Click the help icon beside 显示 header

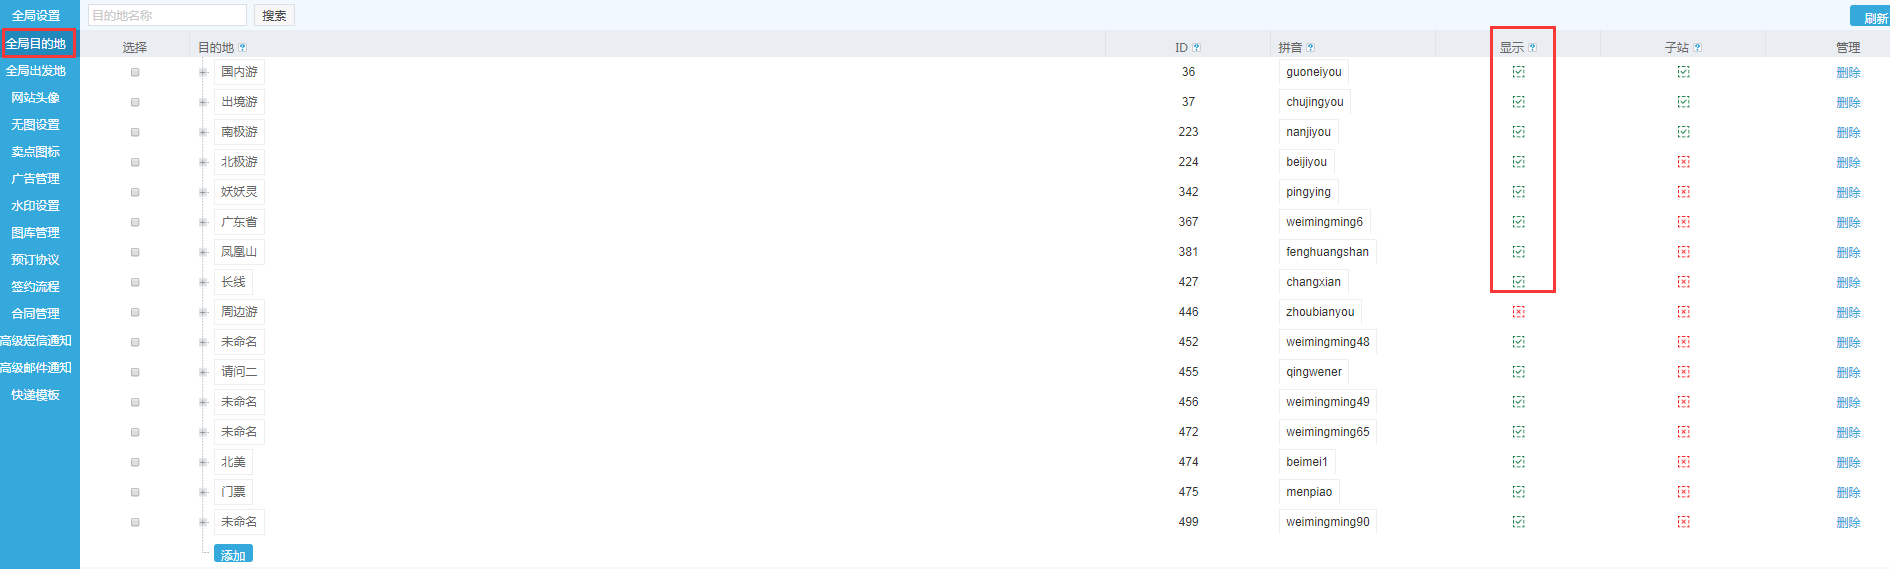(1532, 48)
